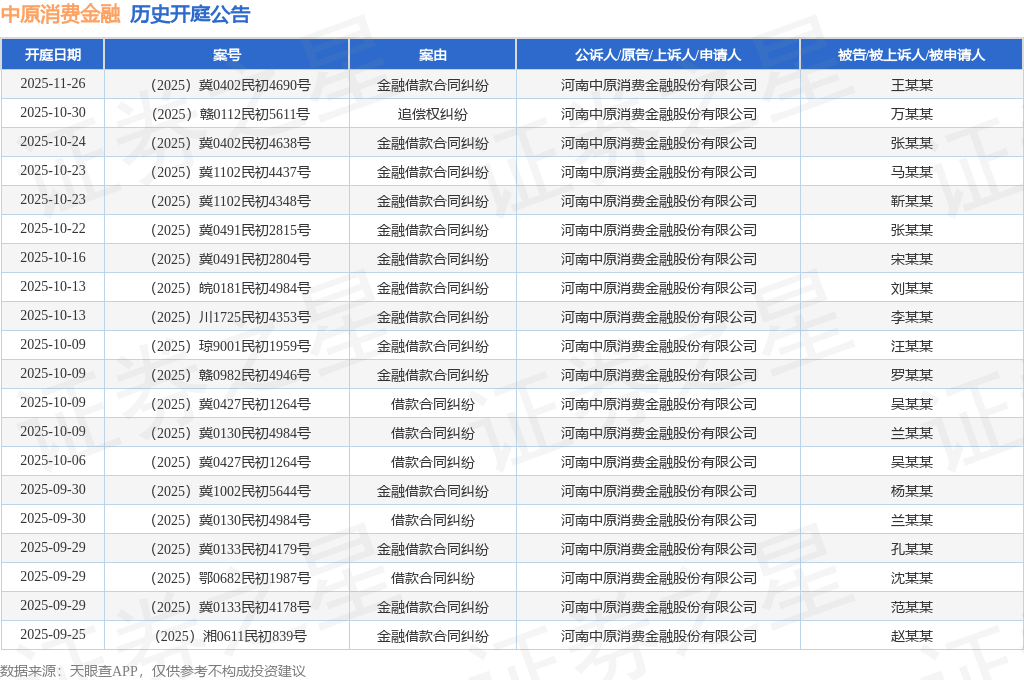Image resolution: width=1024 pixels, height=680 pixels.
Task: Click the date 2025-10-06
Action: (x=53, y=461)
